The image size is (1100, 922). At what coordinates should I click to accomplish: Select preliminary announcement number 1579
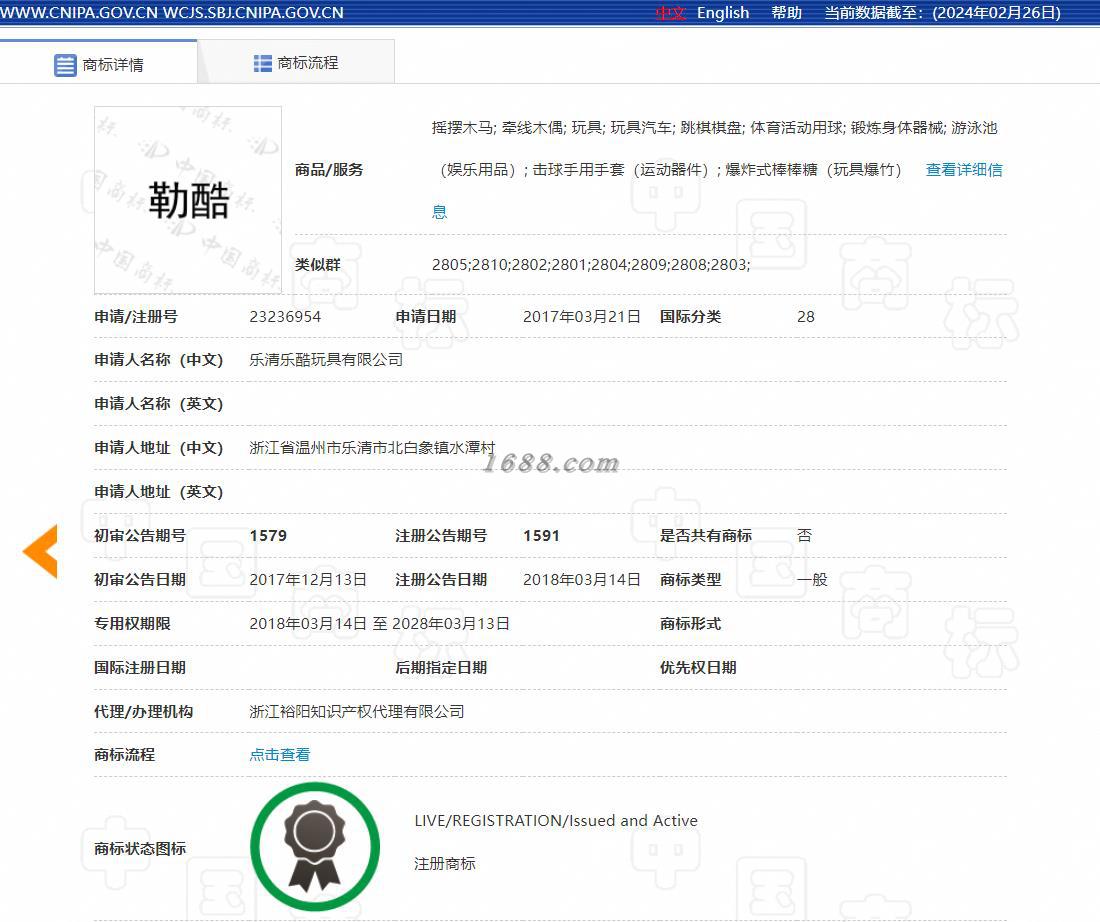268,536
